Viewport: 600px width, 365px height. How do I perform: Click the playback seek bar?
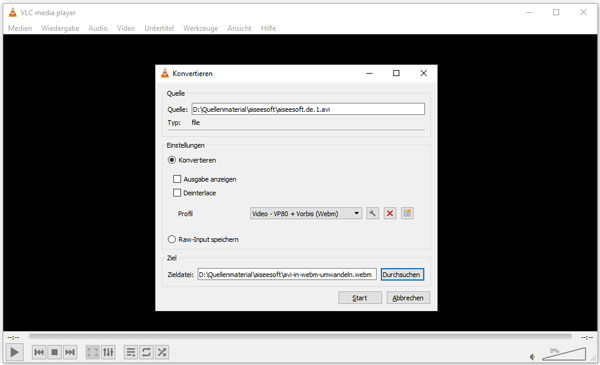click(300, 337)
